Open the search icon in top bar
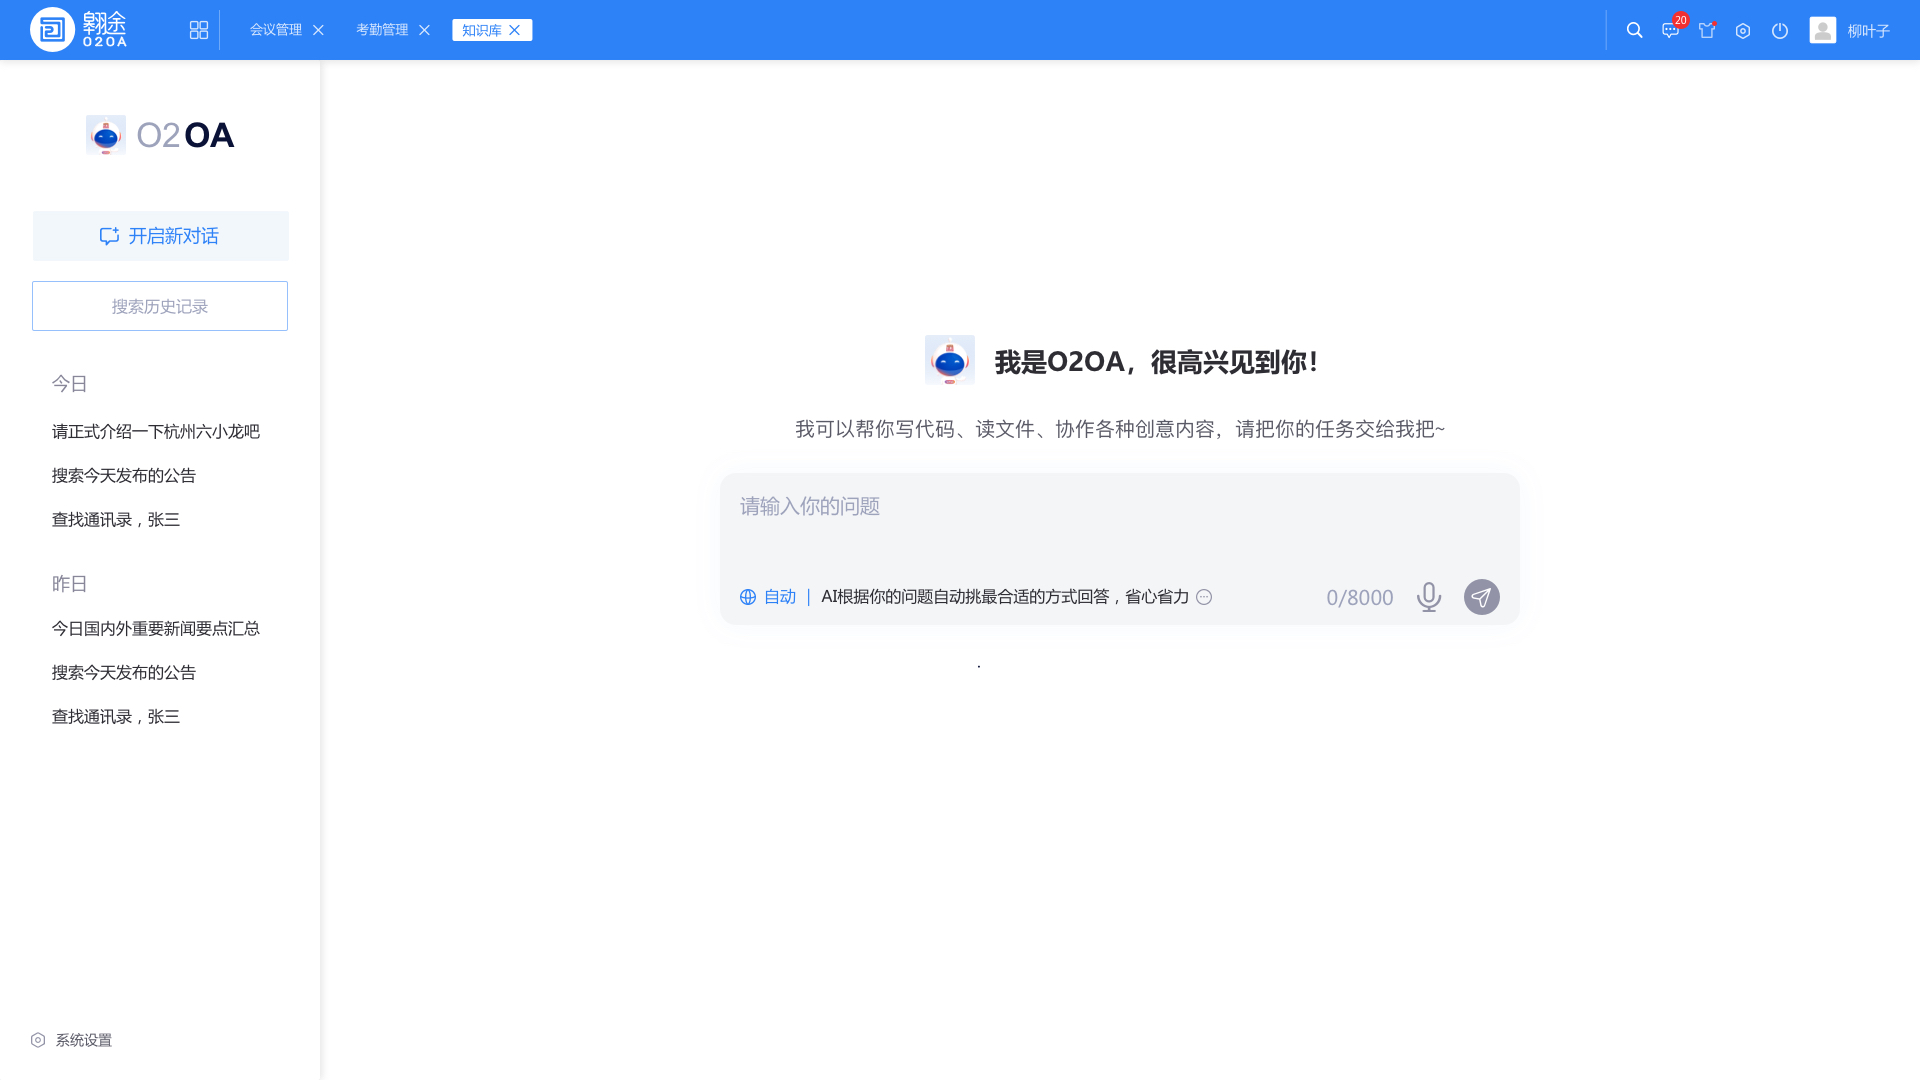Viewport: 1920px width, 1080px height. [1634, 30]
